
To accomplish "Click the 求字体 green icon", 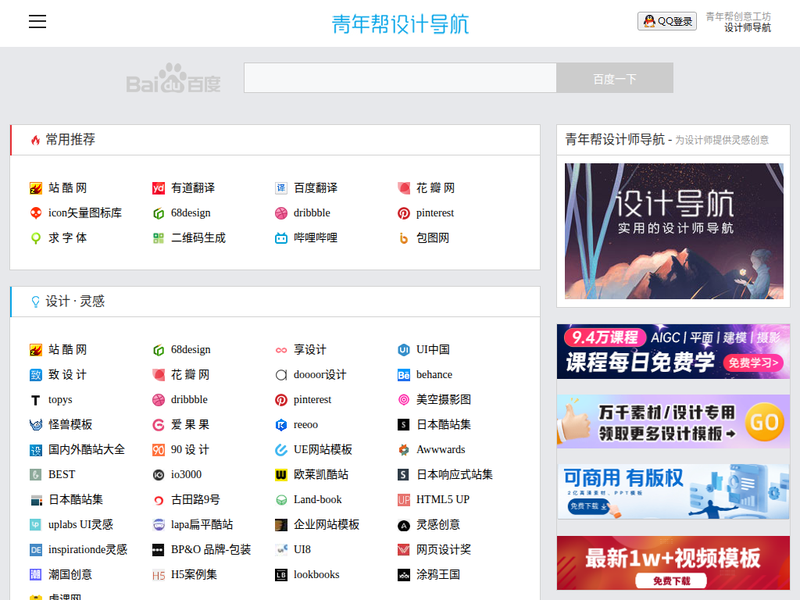I will (x=36, y=238).
